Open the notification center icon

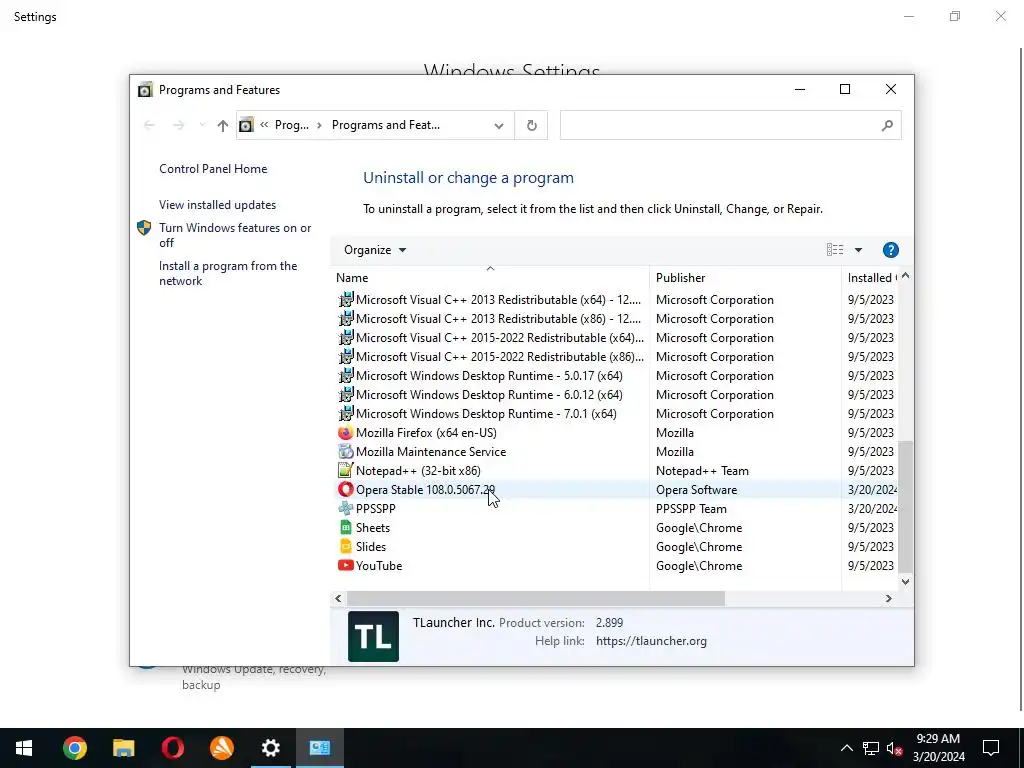[x=991, y=748]
